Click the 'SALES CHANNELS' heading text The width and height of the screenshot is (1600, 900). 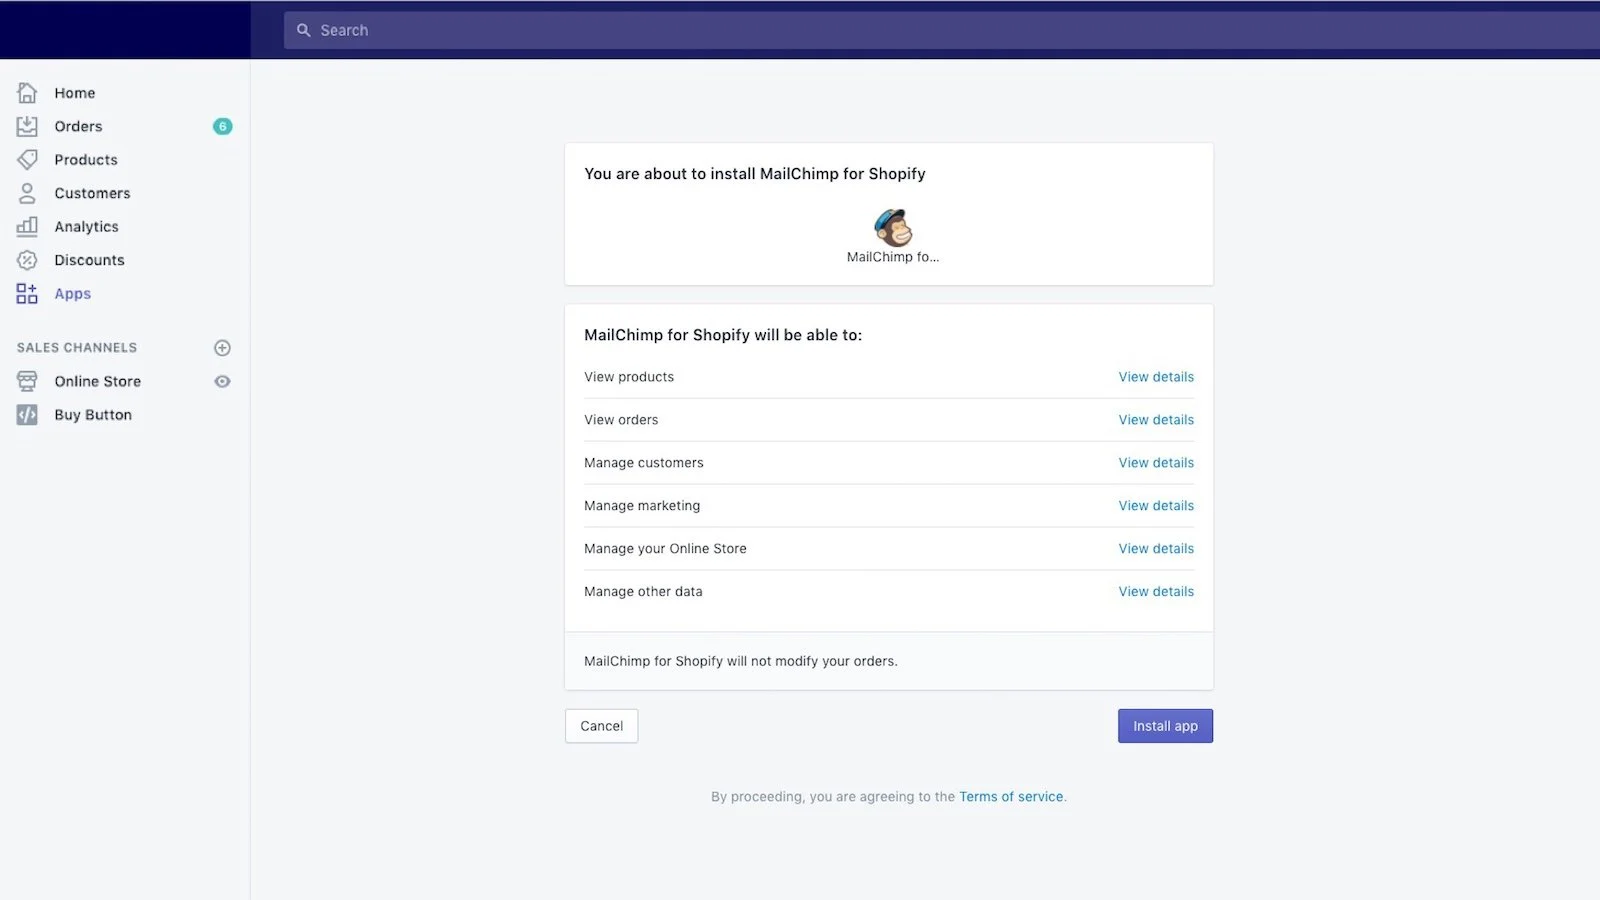coord(77,348)
